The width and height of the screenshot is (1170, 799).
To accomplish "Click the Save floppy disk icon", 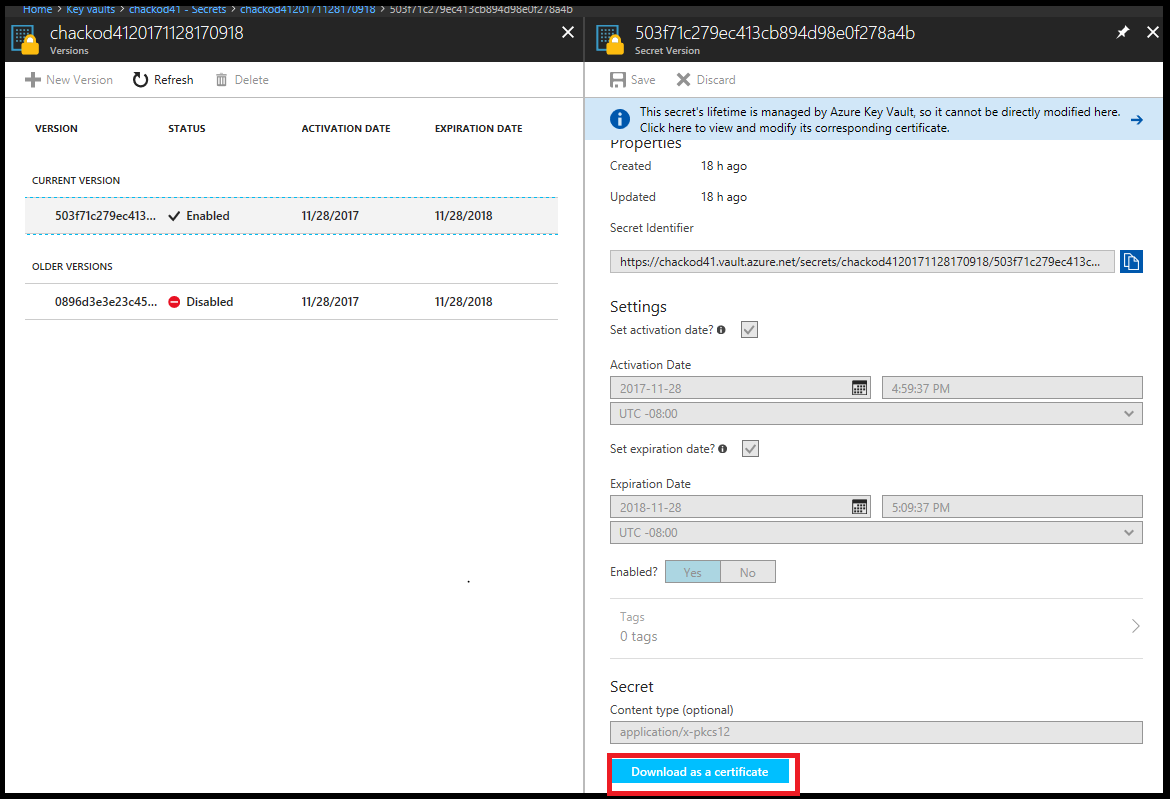I will pyautogui.click(x=618, y=80).
